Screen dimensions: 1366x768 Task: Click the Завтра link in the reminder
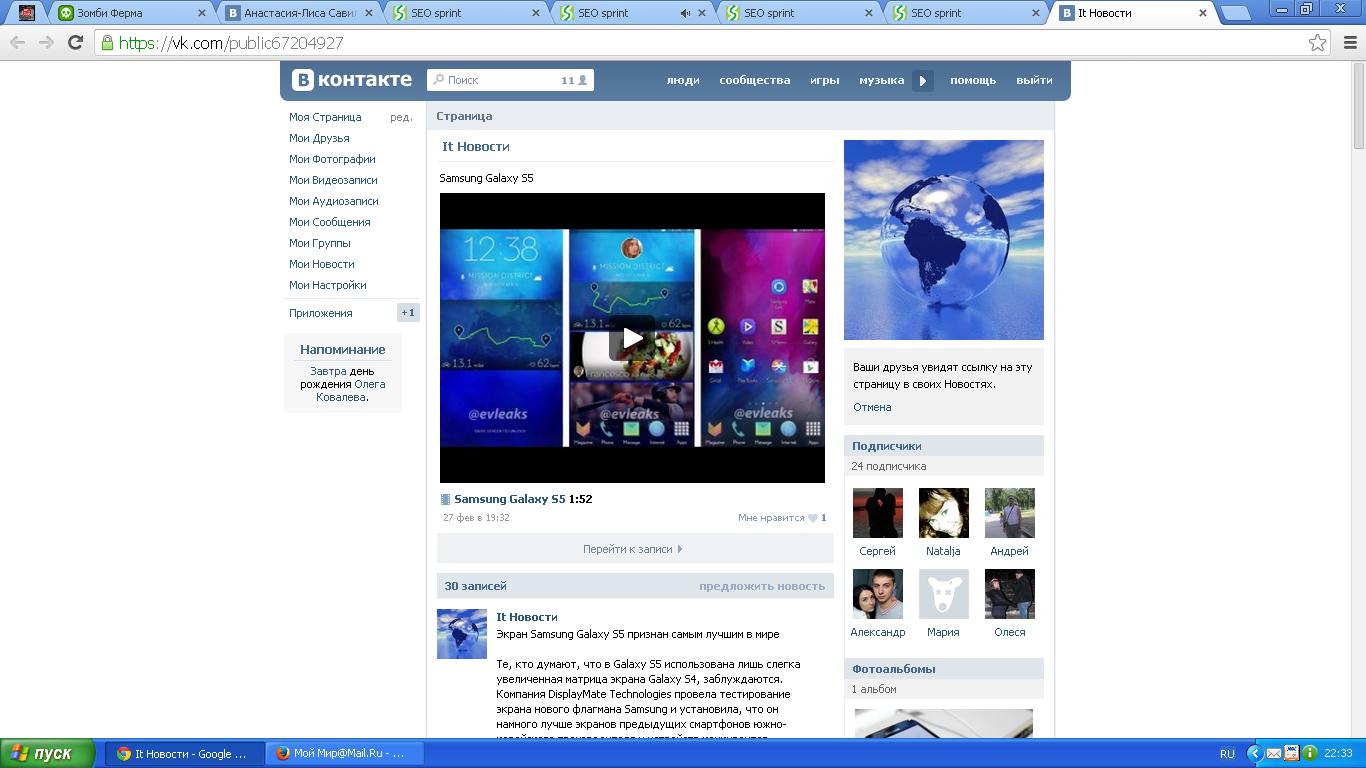[x=328, y=371]
